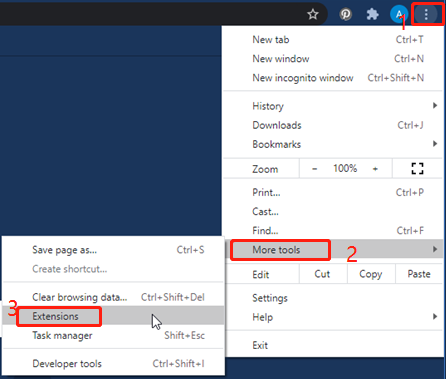
Task: Choose Cast... from the menu
Action: point(333,211)
